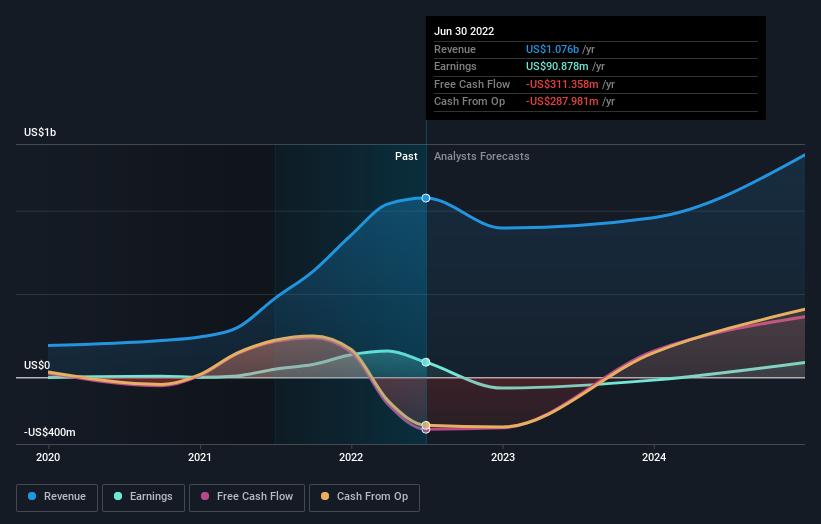Image resolution: width=821 pixels, height=524 pixels.
Task: Click the 2023 x-axis label
Action: pos(503,458)
